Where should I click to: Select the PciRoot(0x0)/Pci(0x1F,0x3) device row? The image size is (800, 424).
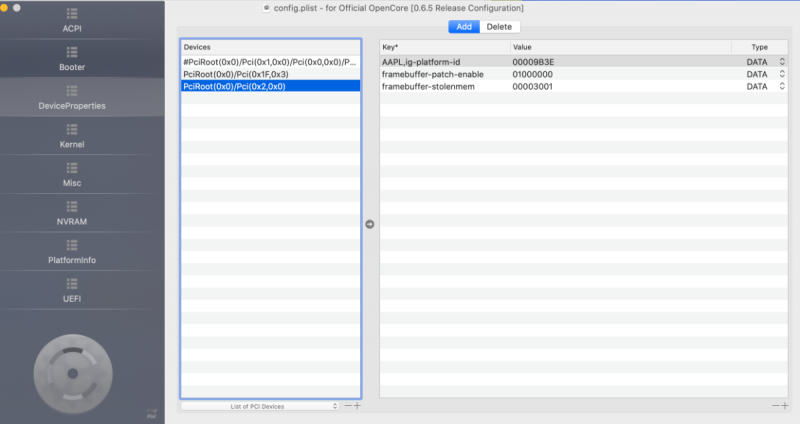pyautogui.click(x=270, y=74)
